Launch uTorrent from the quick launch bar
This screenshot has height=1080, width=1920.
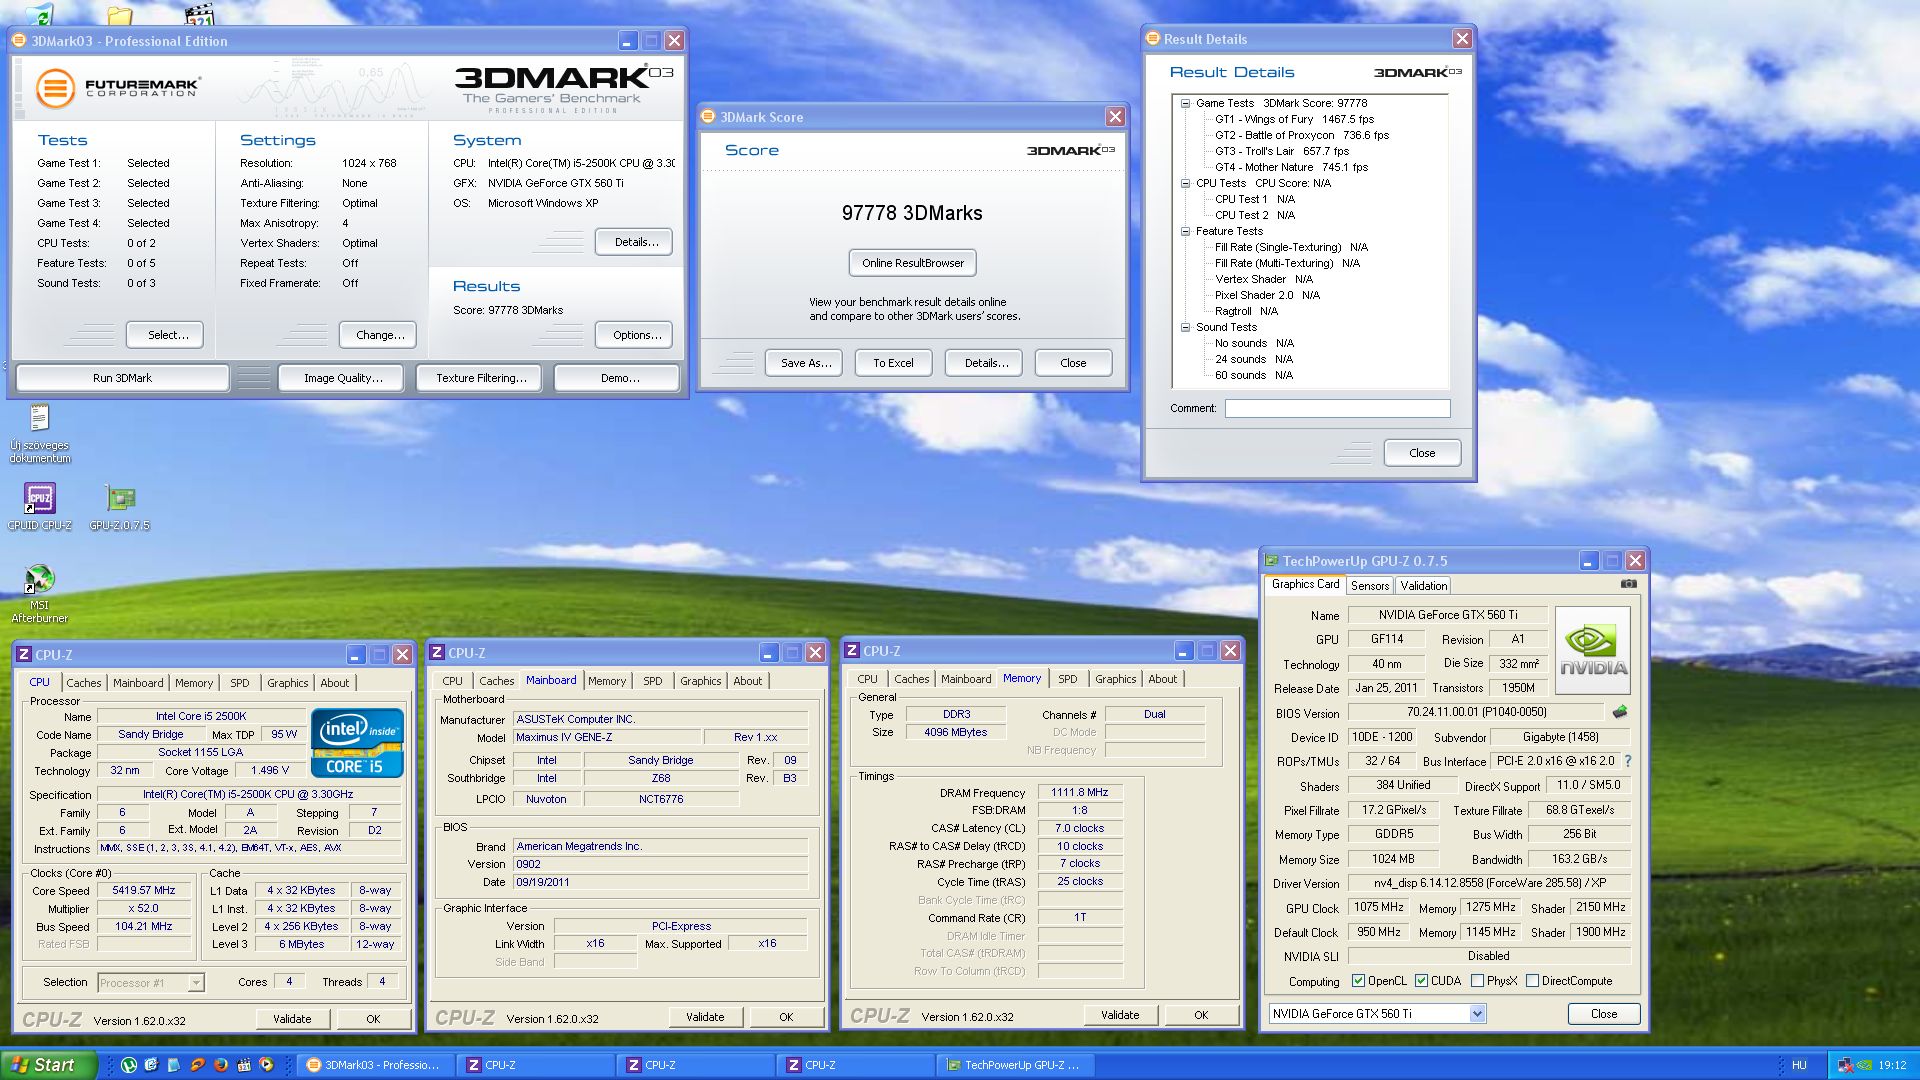[x=129, y=1065]
